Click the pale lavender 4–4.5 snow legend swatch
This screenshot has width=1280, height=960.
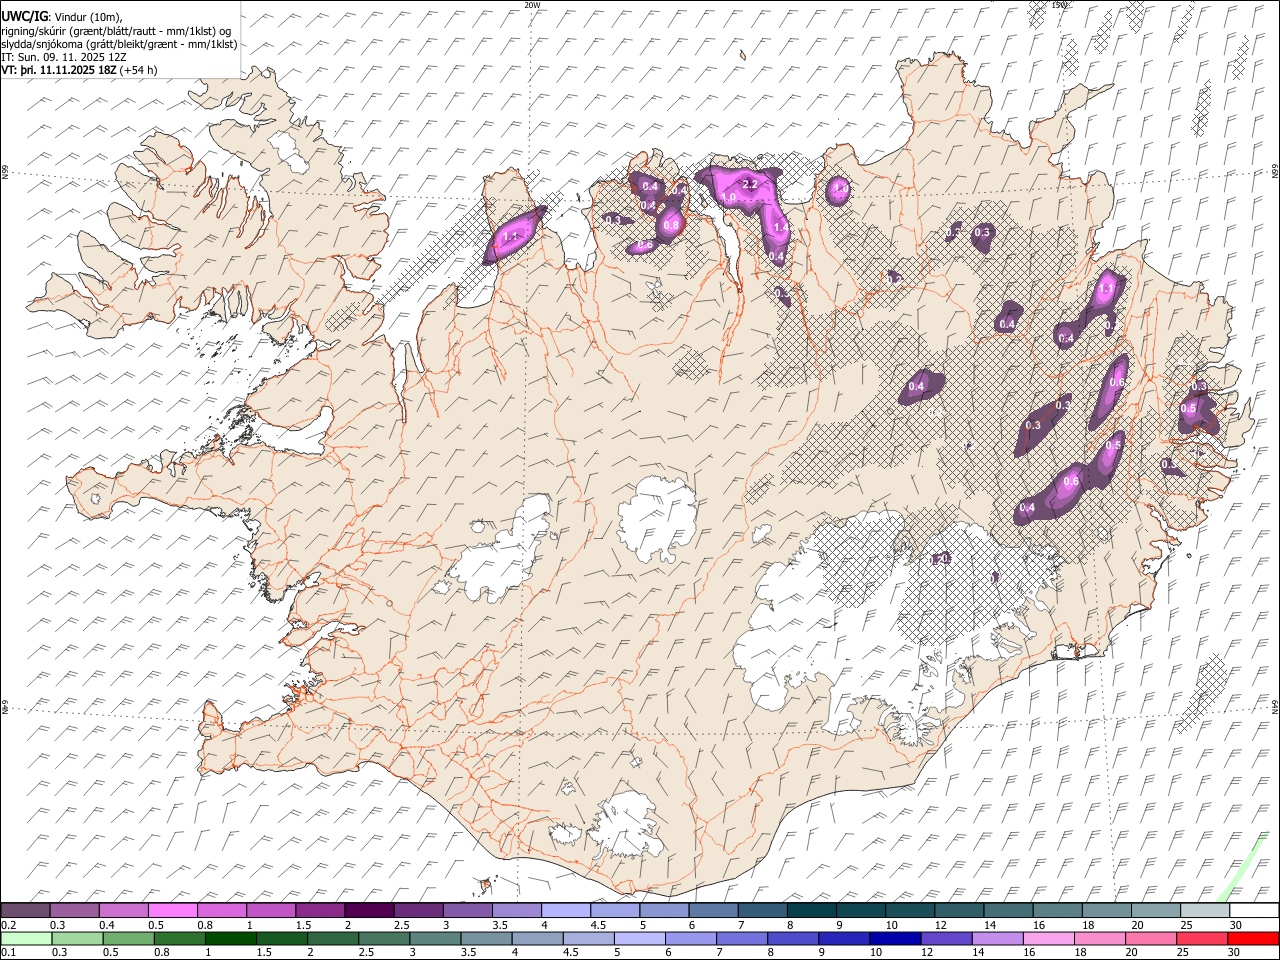coord(565,910)
